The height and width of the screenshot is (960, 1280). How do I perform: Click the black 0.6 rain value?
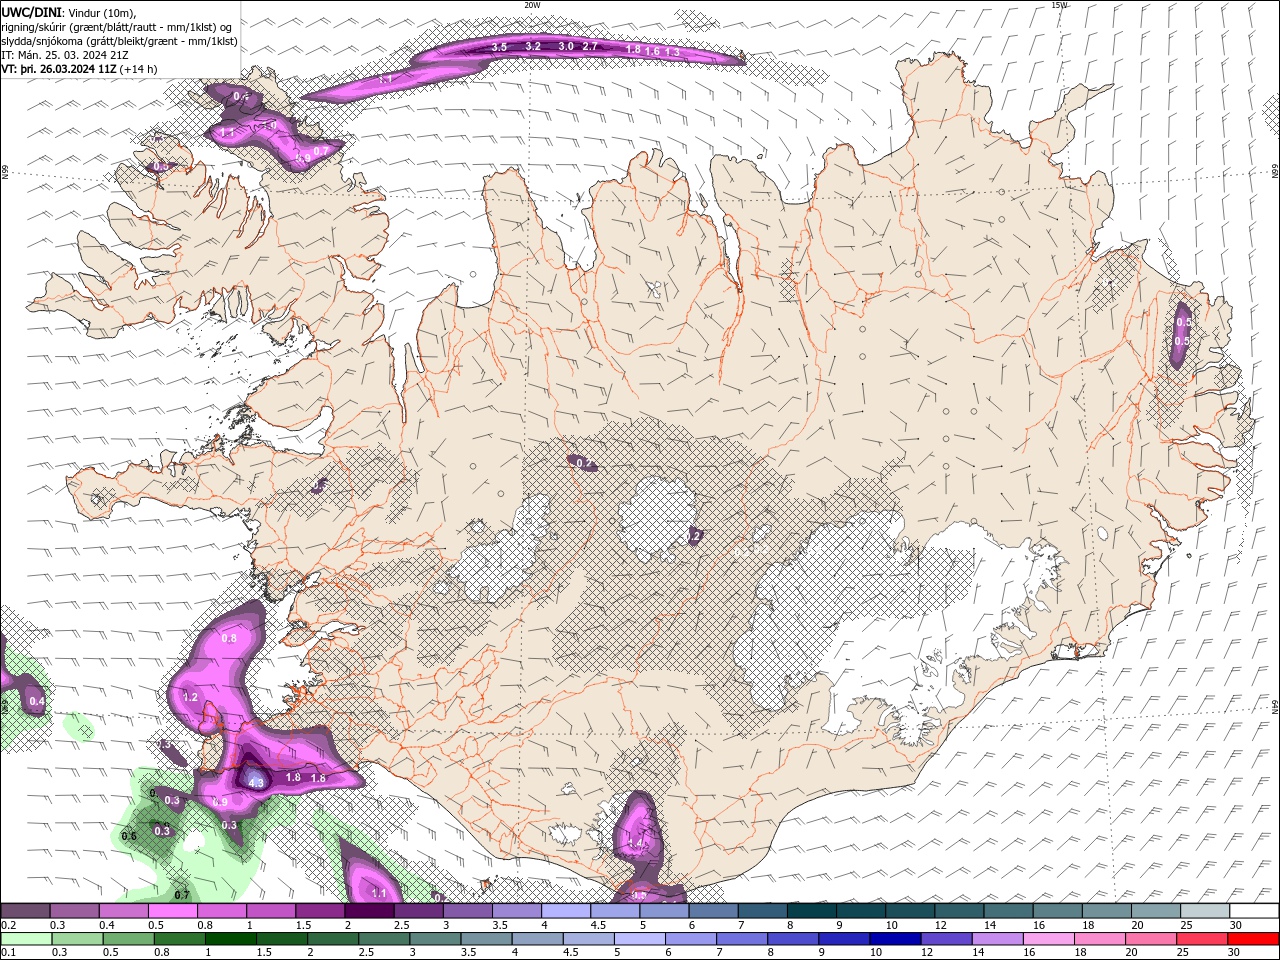pyautogui.click(x=129, y=836)
